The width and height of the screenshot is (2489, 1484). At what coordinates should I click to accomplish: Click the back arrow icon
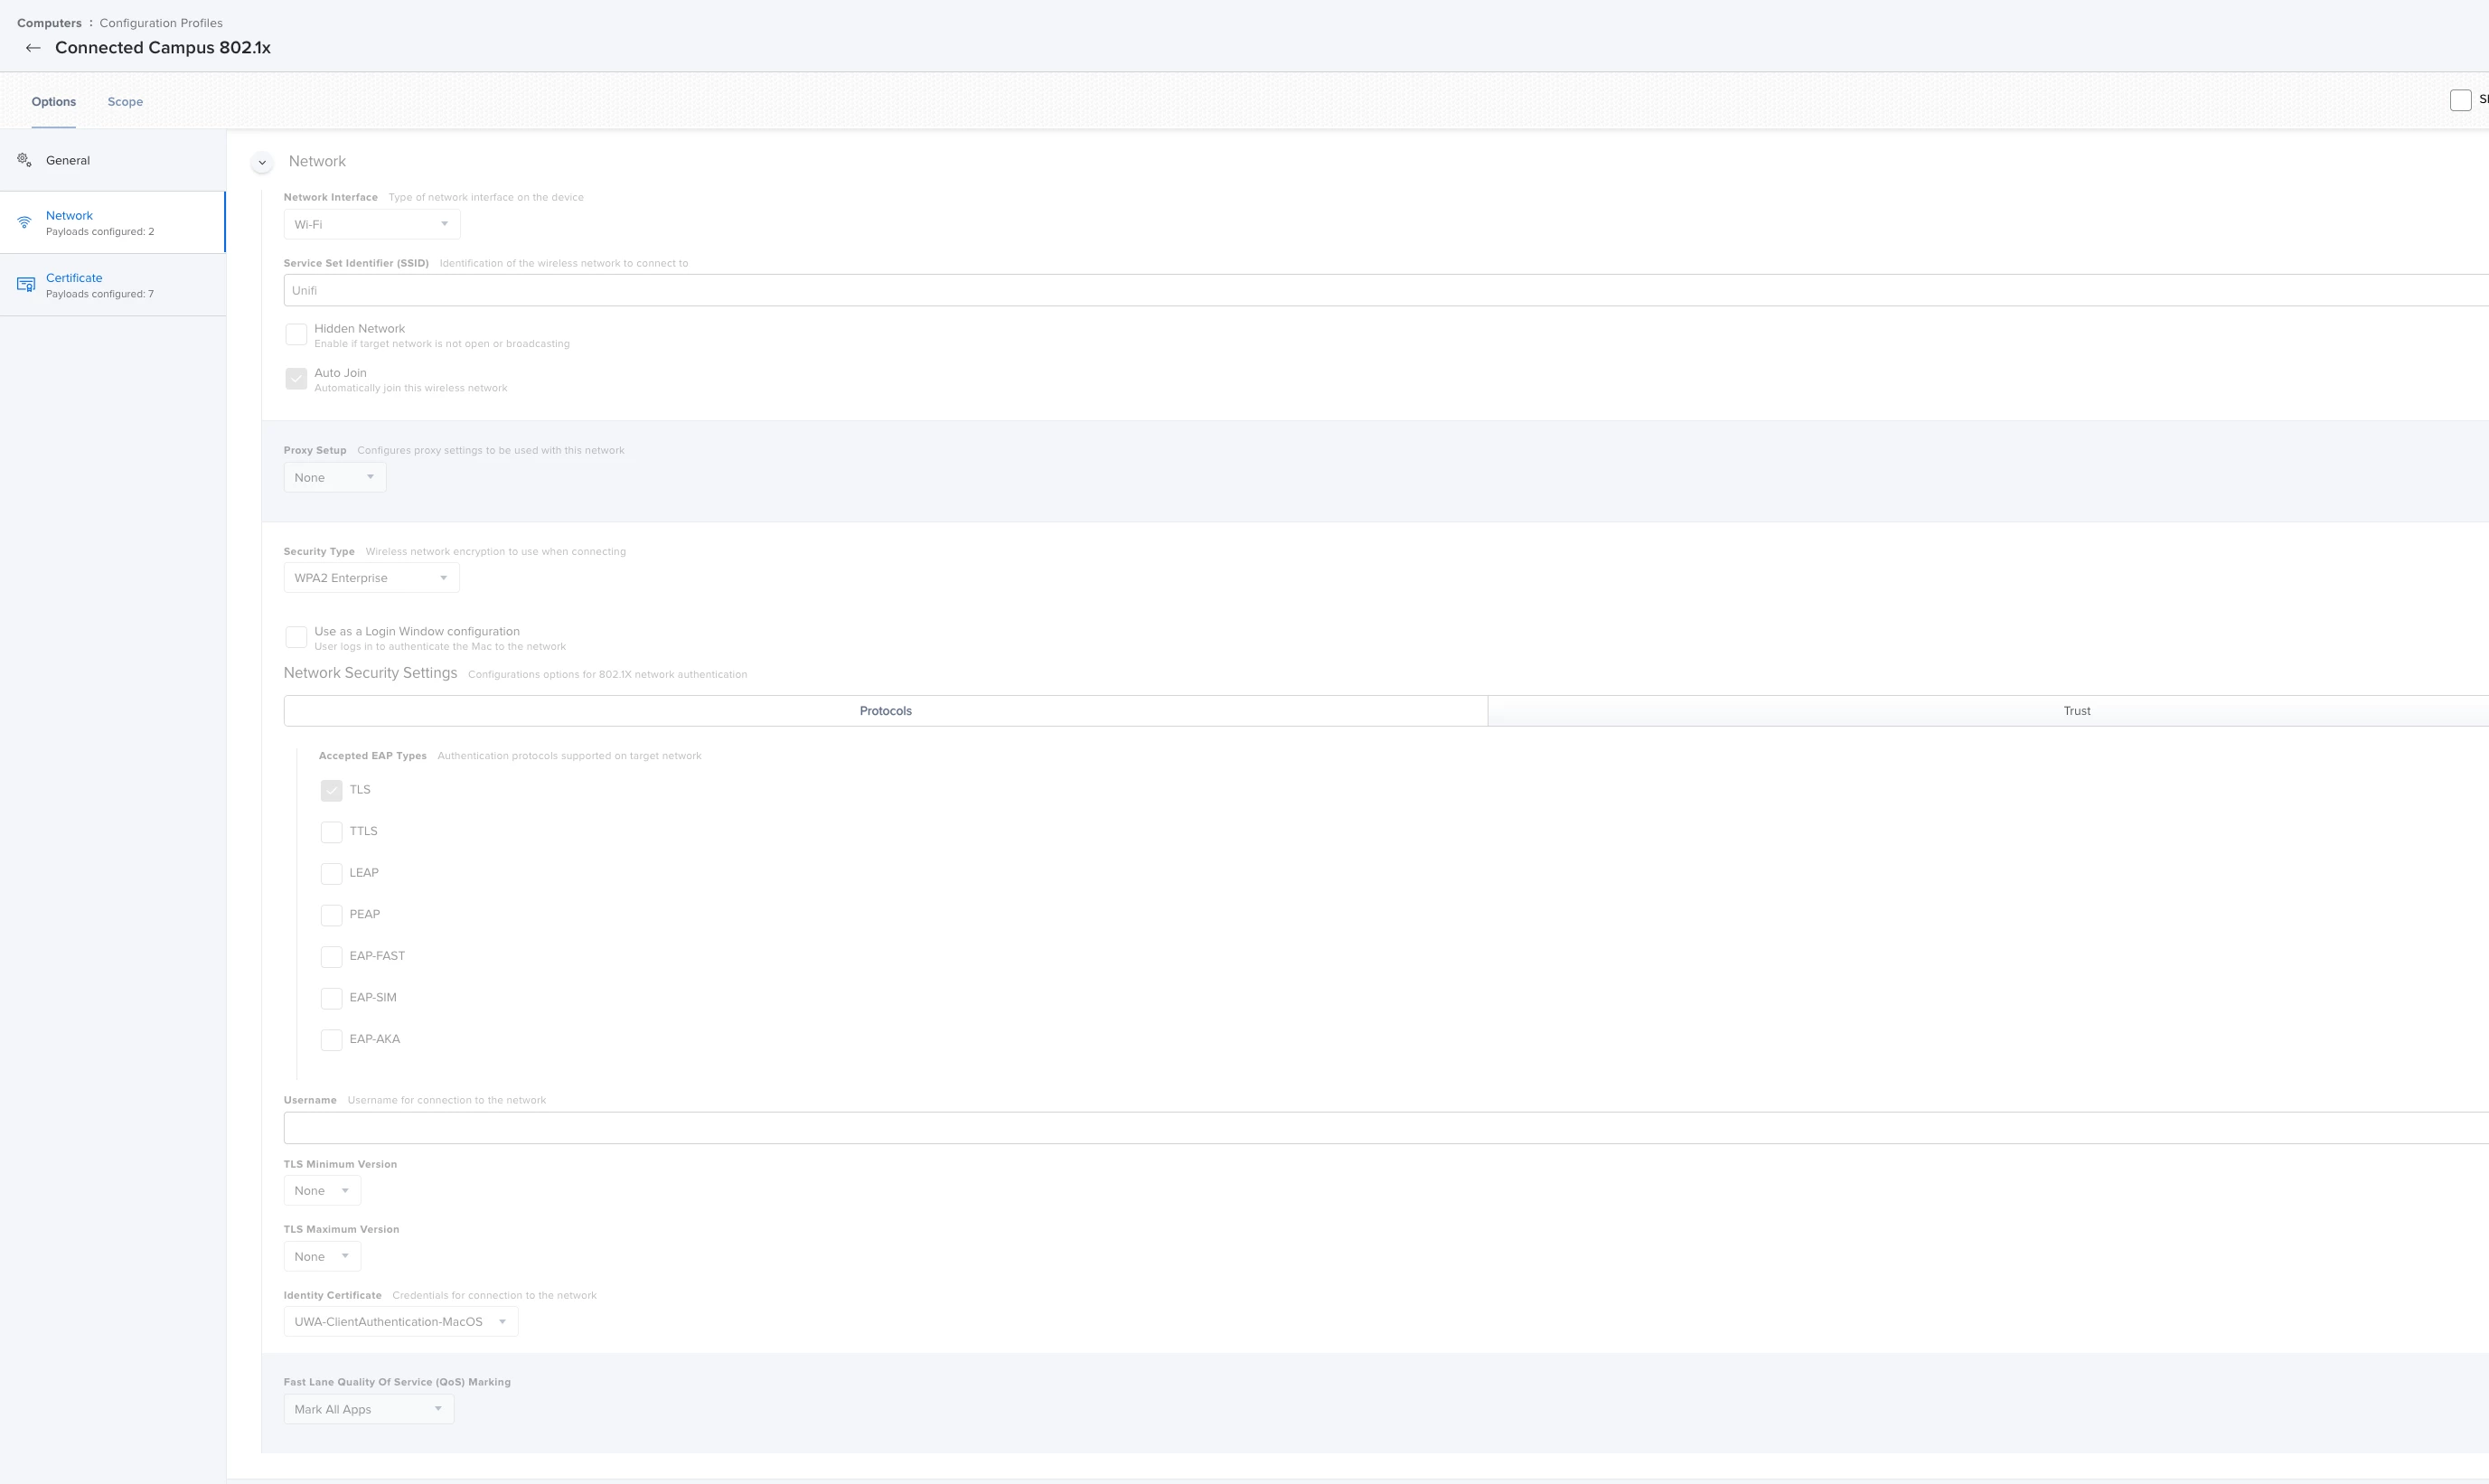[33, 48]
